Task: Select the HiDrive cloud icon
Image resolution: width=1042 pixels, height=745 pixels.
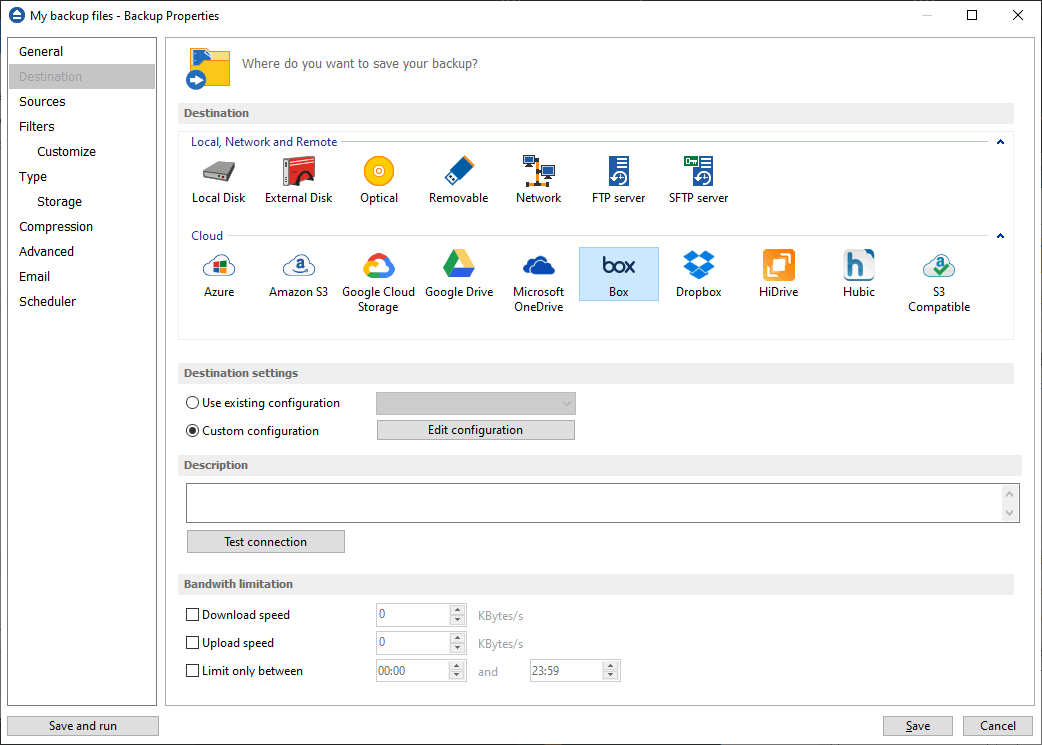Action: [779, 274]
